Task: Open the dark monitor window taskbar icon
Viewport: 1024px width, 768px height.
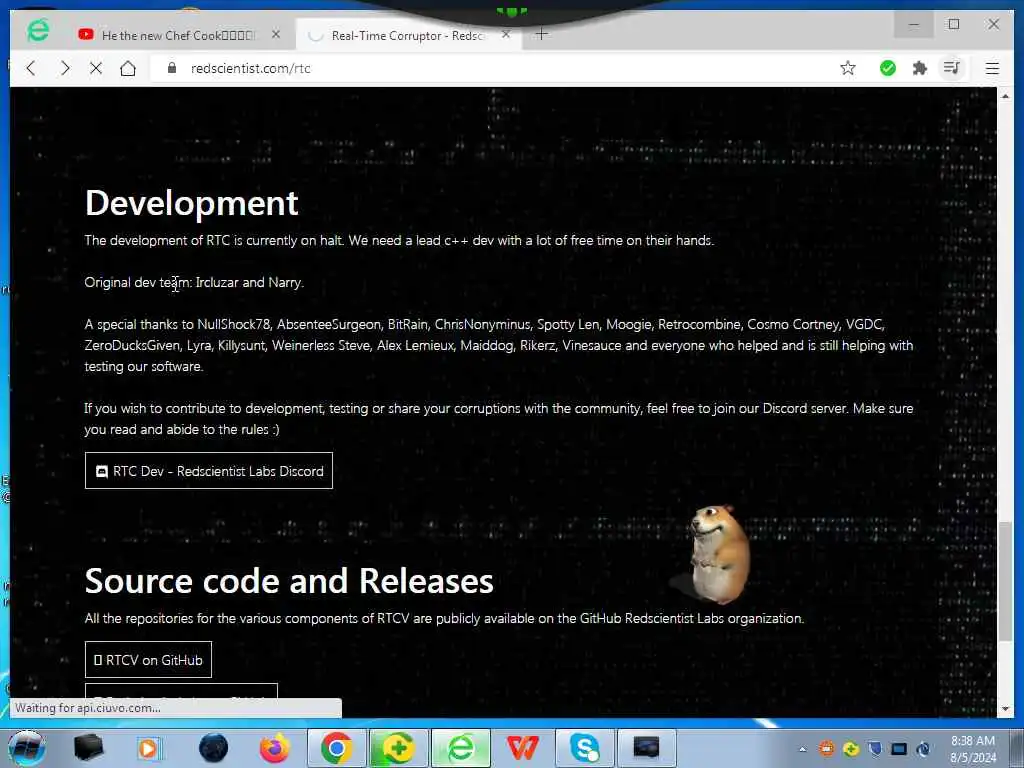Action: [646, 748]
